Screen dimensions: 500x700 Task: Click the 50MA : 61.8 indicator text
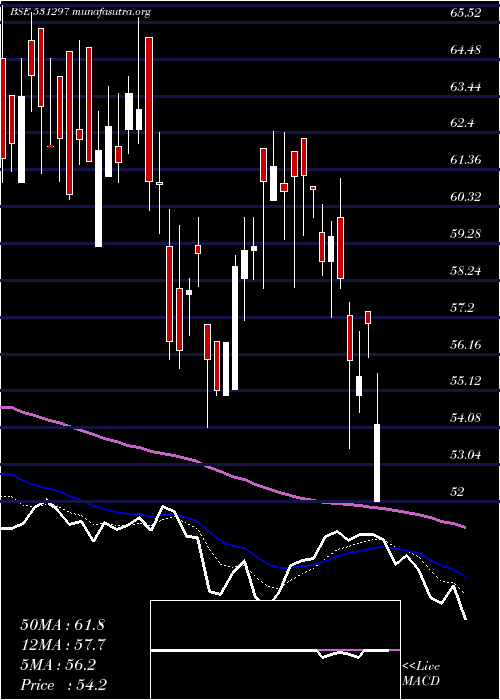tap(62, 625)
